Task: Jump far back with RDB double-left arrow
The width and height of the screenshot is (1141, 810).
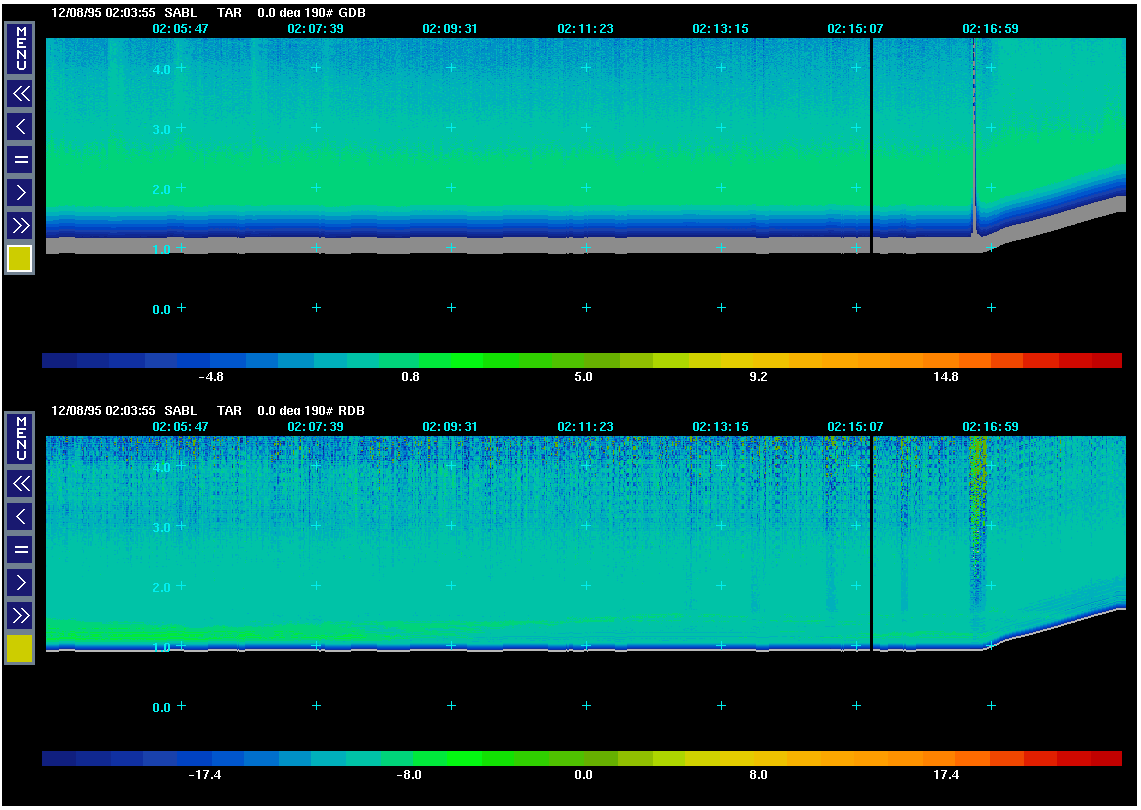Action: click(x=20, y=484)
